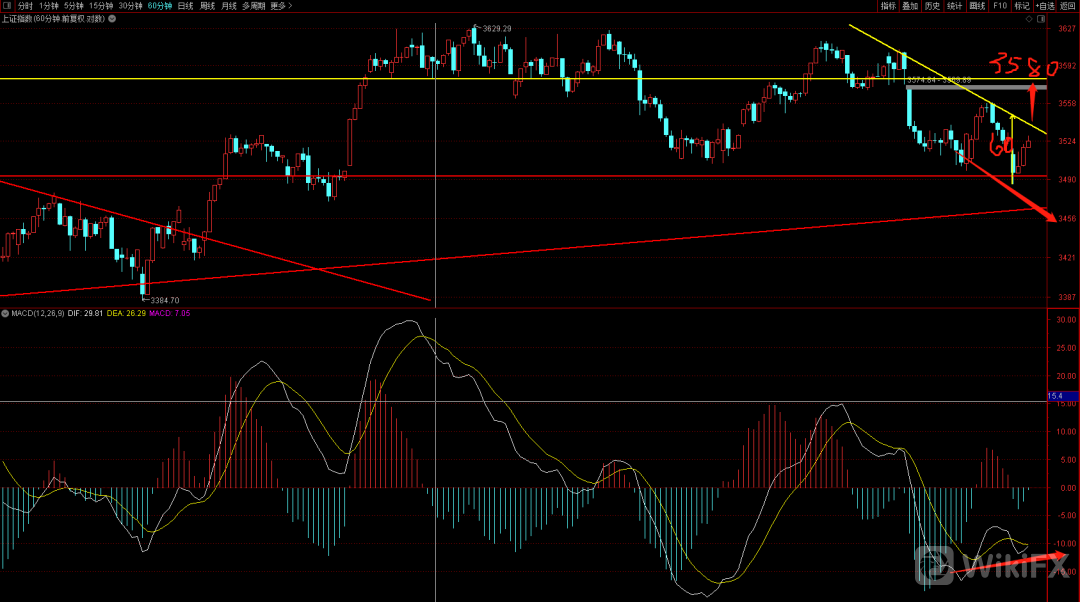Click the left sidebar panel toggle icon
This screenshot has width=1080, height=602.
[x=7, y=6]
